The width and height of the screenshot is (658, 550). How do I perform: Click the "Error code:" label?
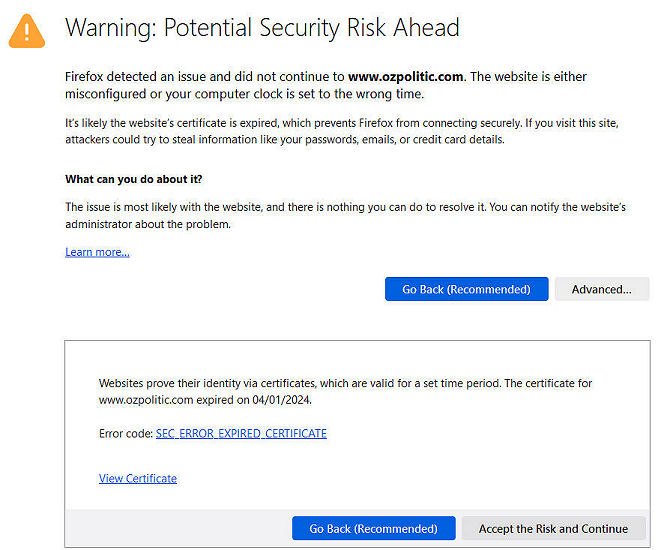click(x=126, y=433)
